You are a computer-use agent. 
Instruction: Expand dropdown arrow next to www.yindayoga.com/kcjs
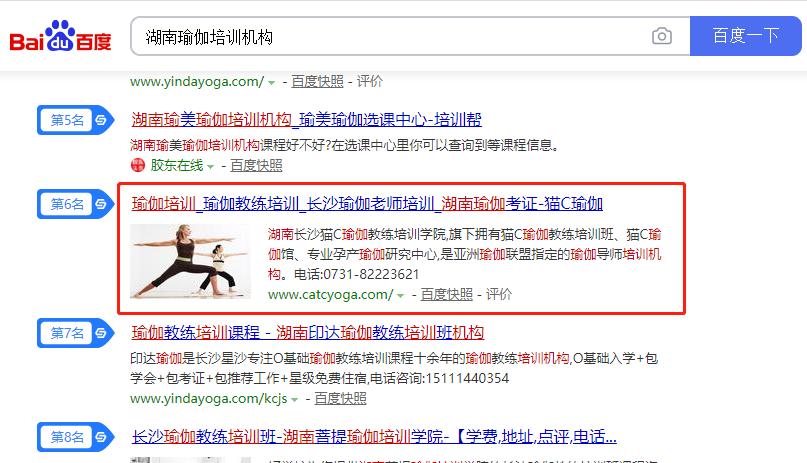(x=294, y=400)
